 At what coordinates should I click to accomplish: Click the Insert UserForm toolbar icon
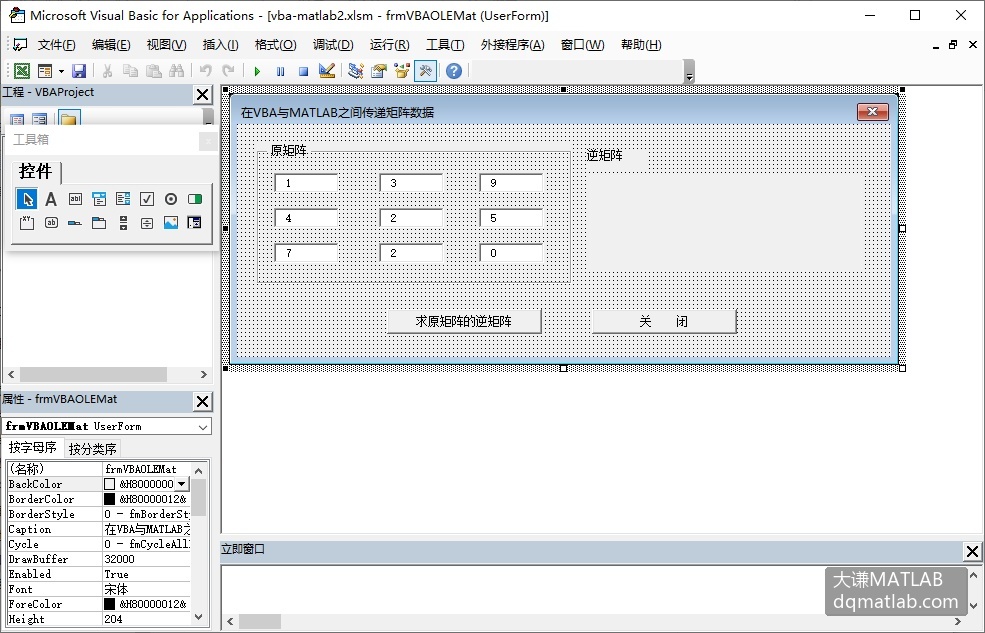tap(45, 71)
